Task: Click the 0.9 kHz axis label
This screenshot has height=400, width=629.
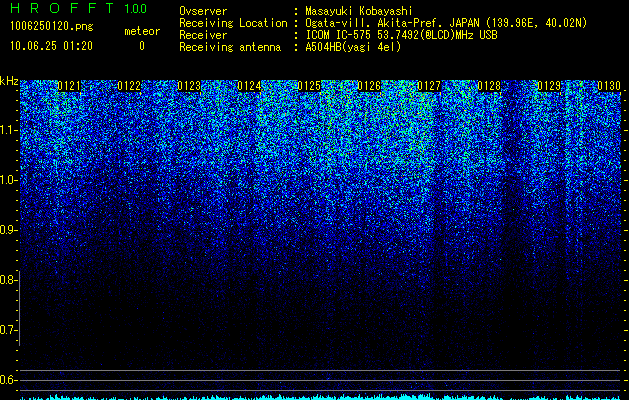Action: 8,230
